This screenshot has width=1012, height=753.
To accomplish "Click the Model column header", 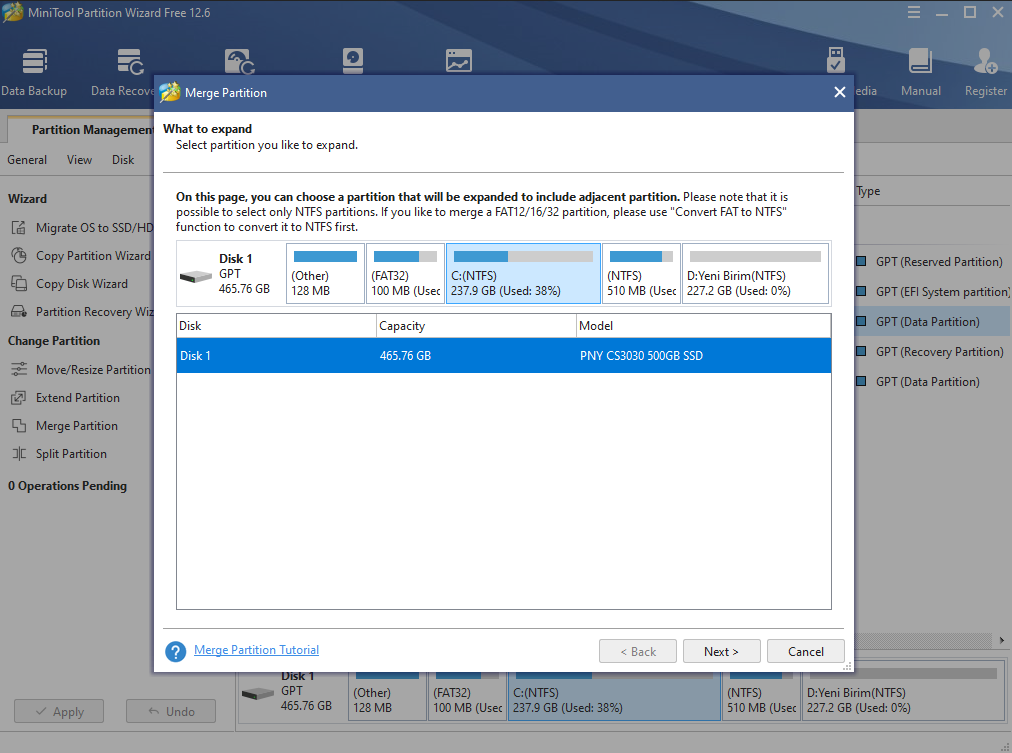I will tap(703, 326).
